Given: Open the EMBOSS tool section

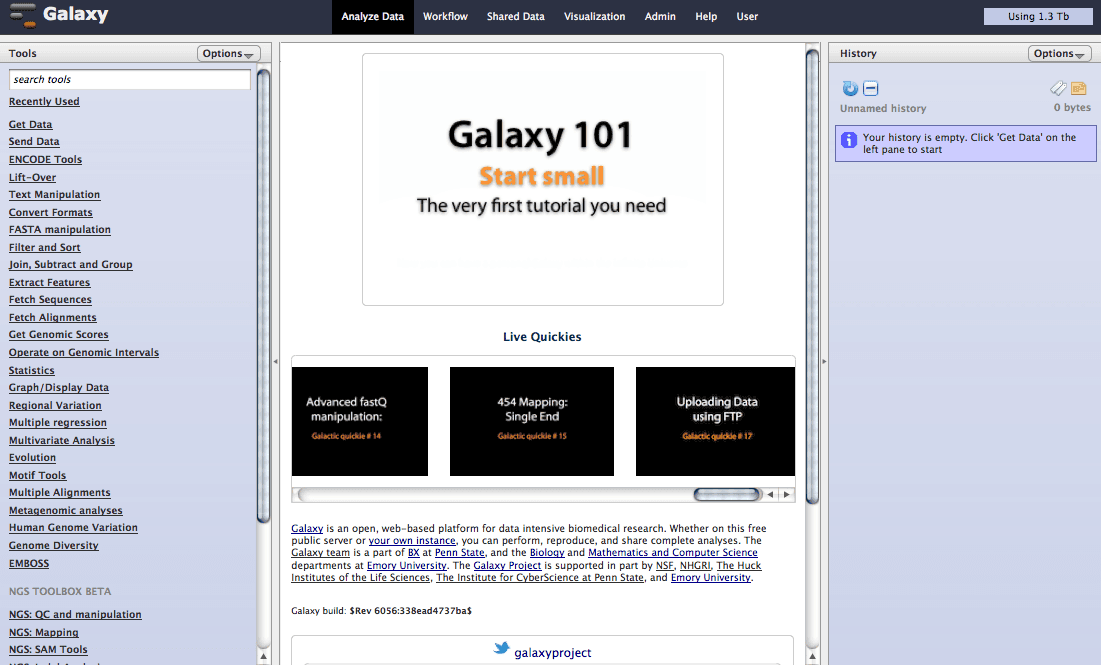Looking at the screenshot, I should [x=29, y=564].
